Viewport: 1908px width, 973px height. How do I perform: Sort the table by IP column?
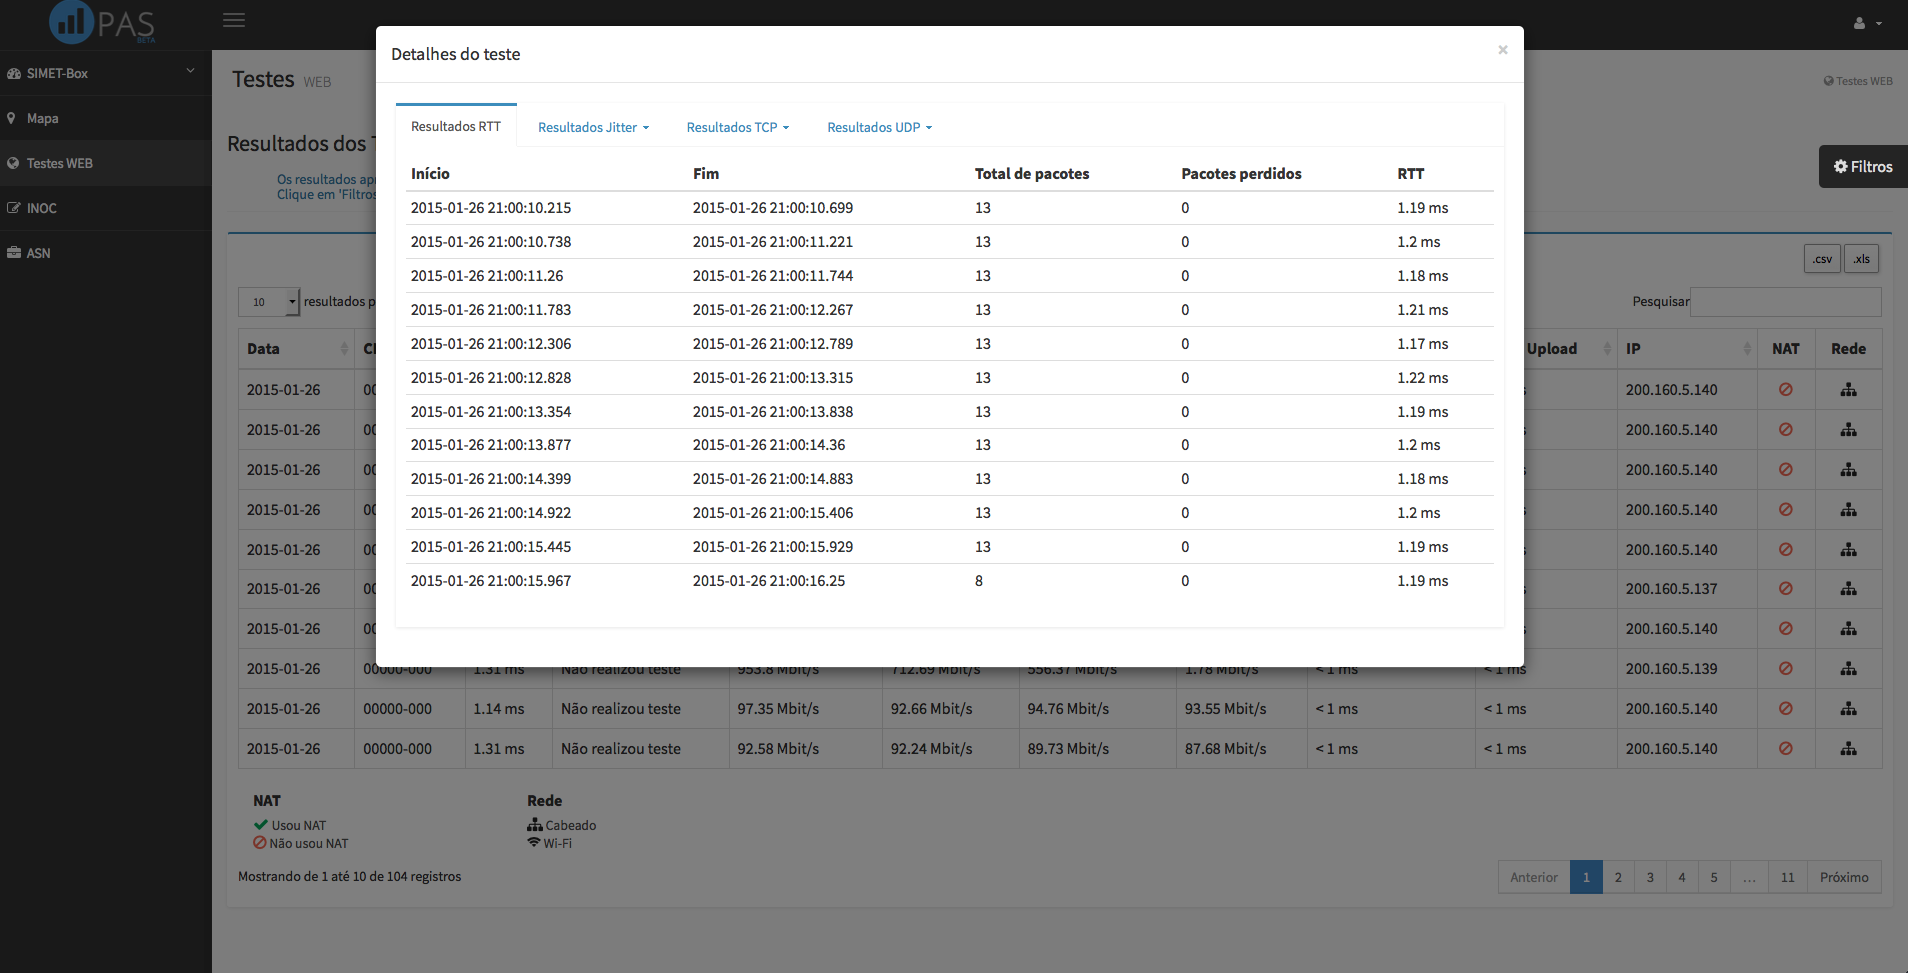tap(1687, 349)
